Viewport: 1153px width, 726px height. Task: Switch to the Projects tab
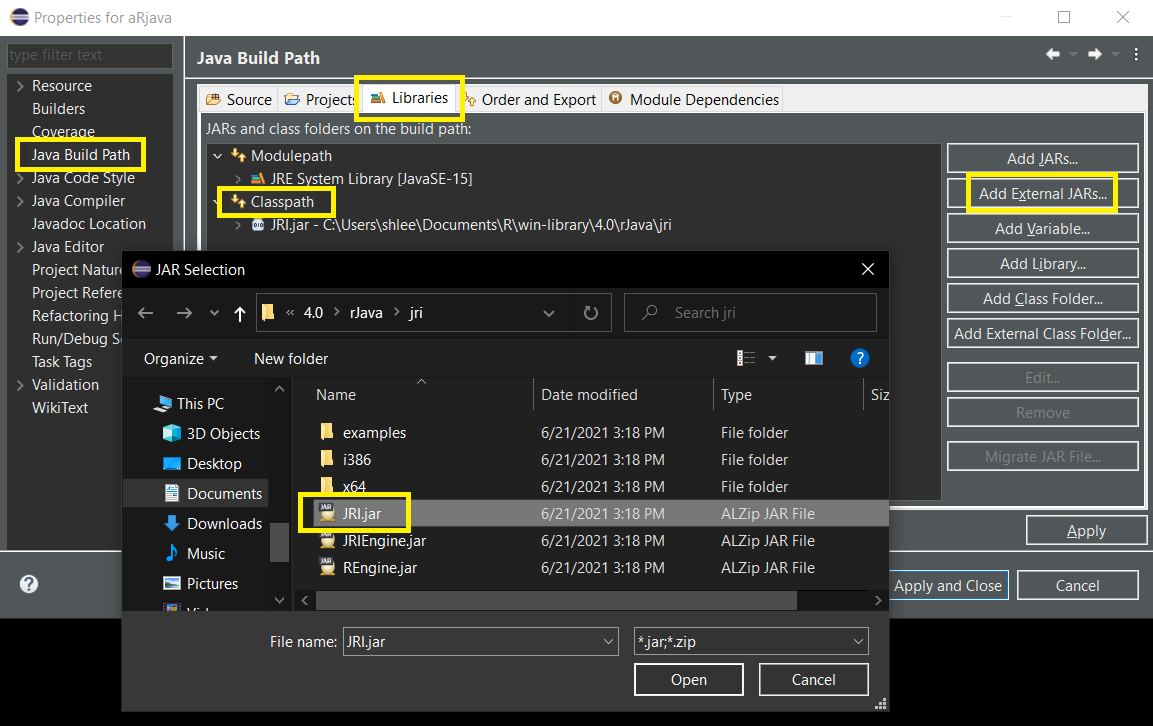[320, 100]
